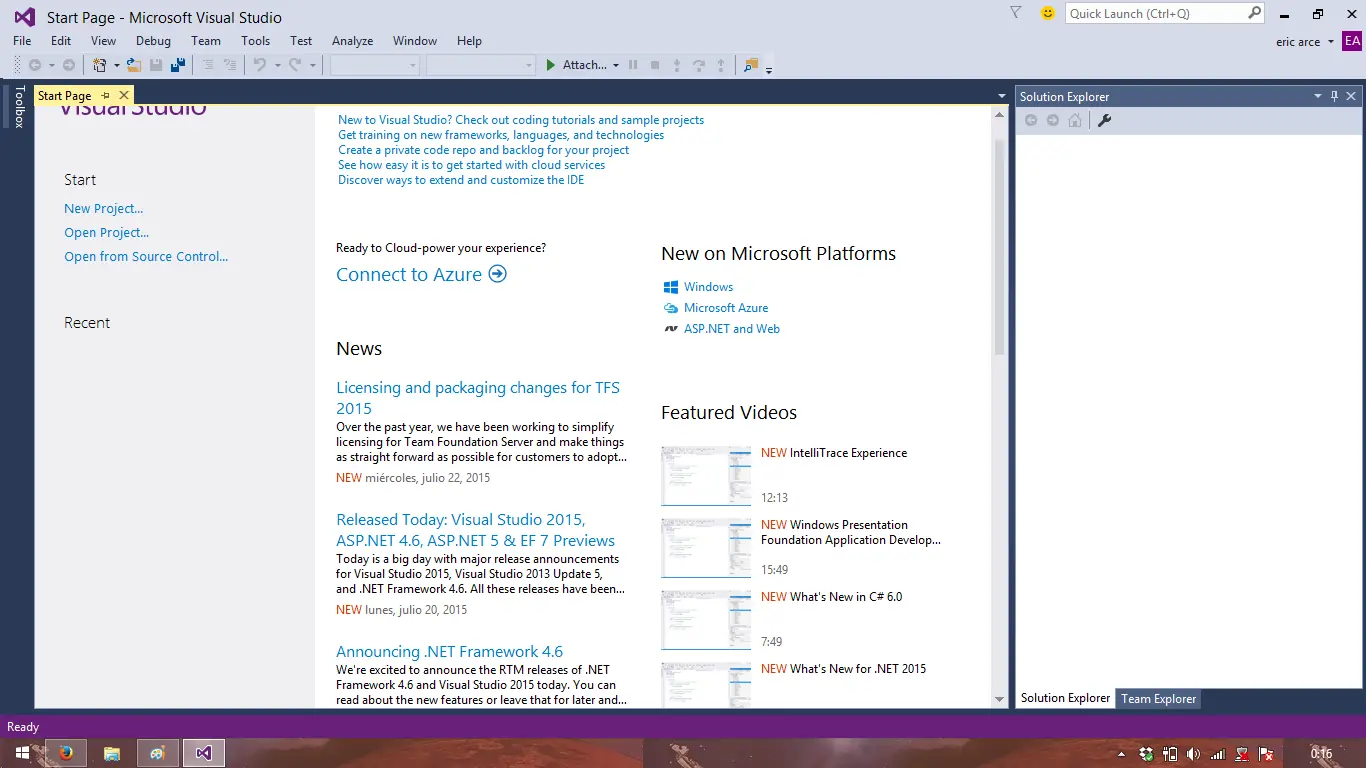Send feedback with the smiley icon
This screenshot has height=768, width=1366.
(x=1047, y=13)
